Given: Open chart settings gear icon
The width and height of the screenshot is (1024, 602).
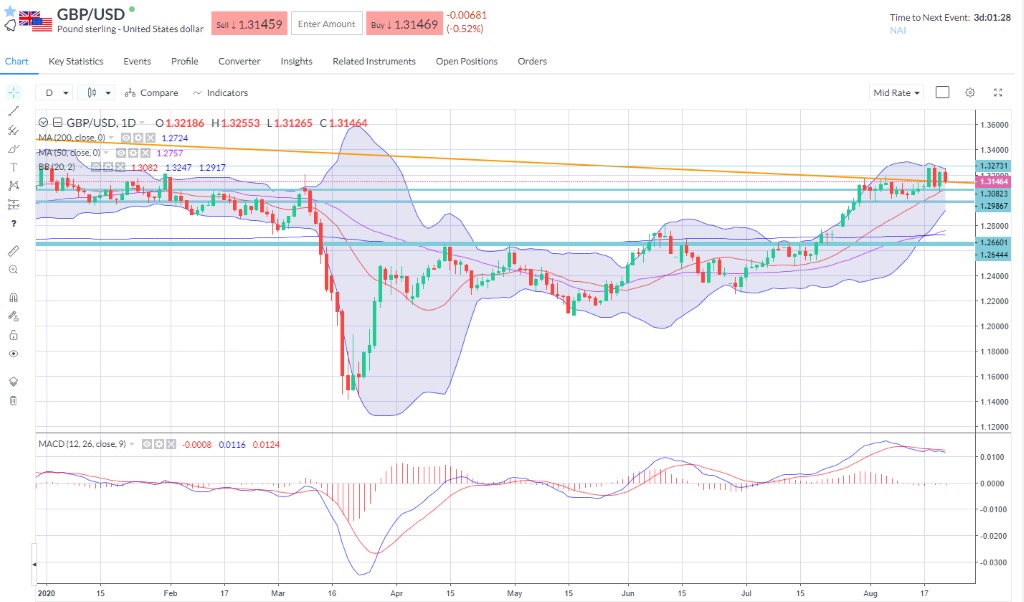Looking at the screenshot, I should (x=969, y=92).
